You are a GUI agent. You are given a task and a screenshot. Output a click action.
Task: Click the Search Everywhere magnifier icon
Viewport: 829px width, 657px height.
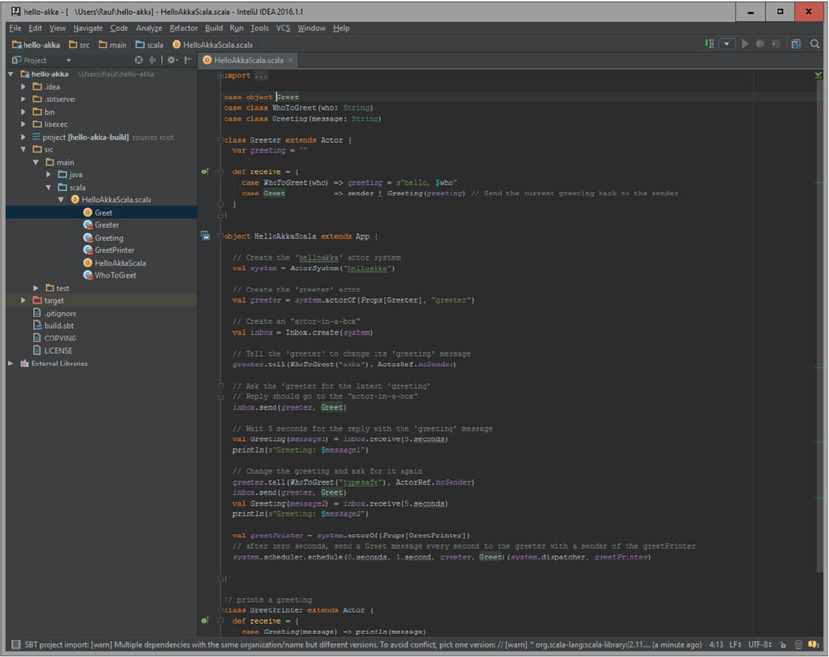point(816,44)
